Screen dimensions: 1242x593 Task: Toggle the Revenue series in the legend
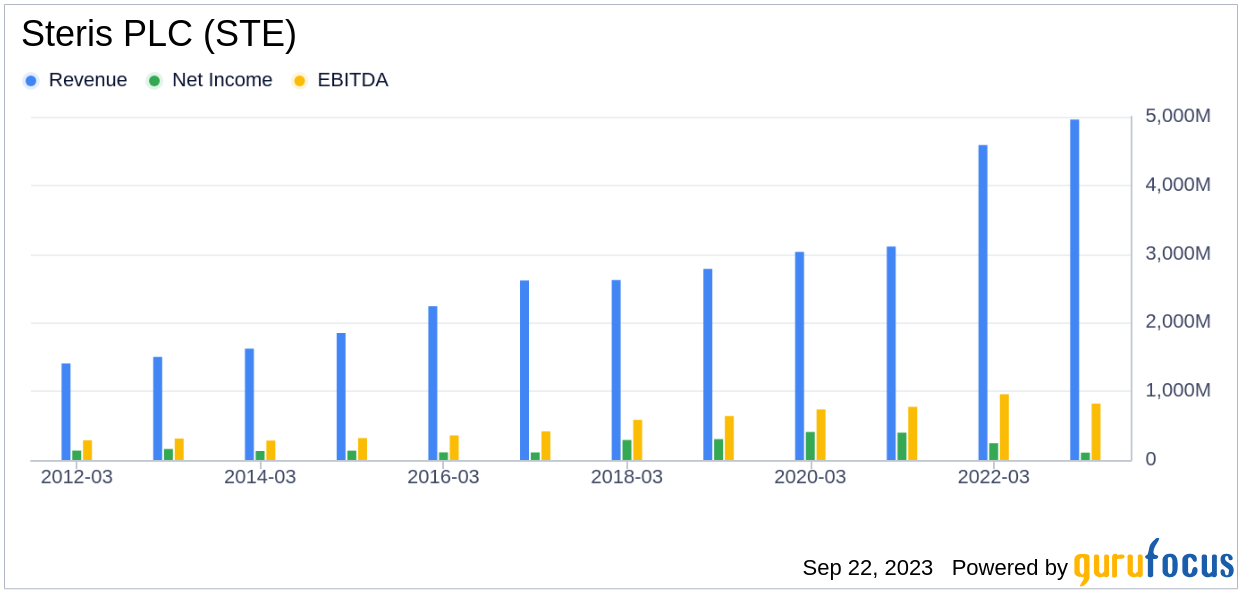point(76,80)
